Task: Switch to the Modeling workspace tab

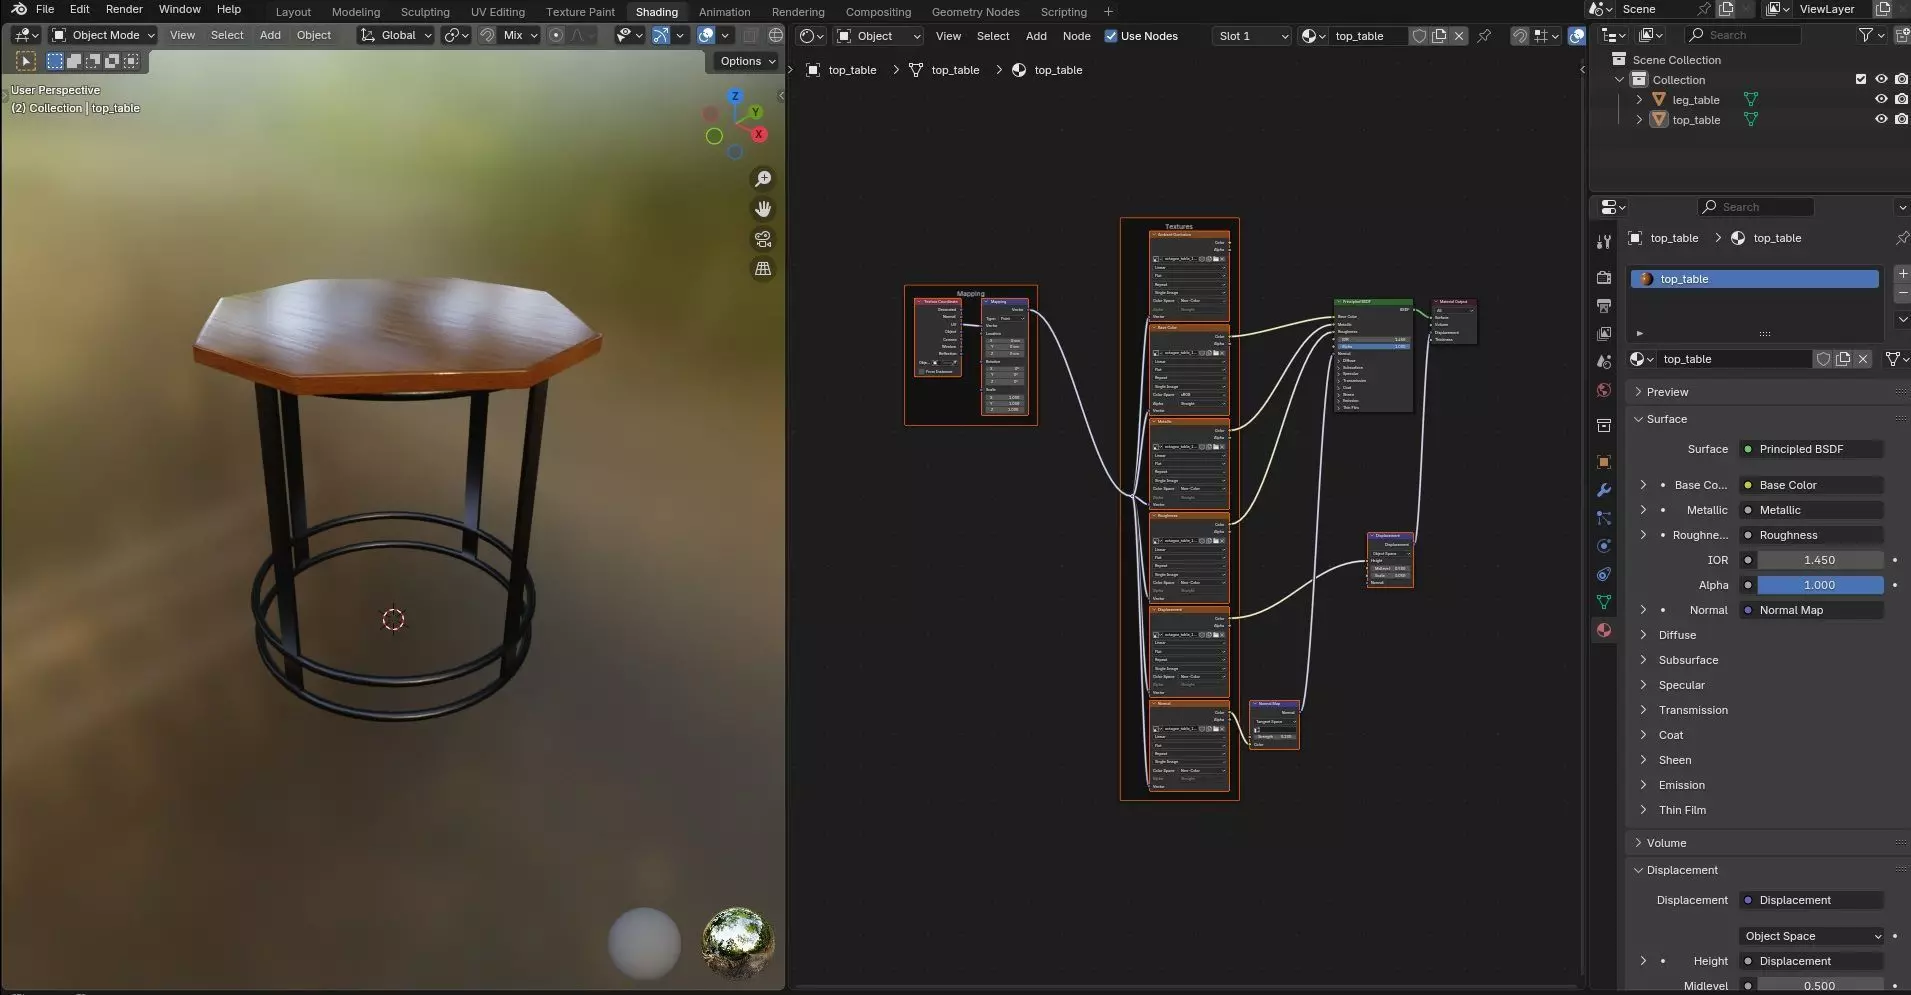Action: point(356,12)
